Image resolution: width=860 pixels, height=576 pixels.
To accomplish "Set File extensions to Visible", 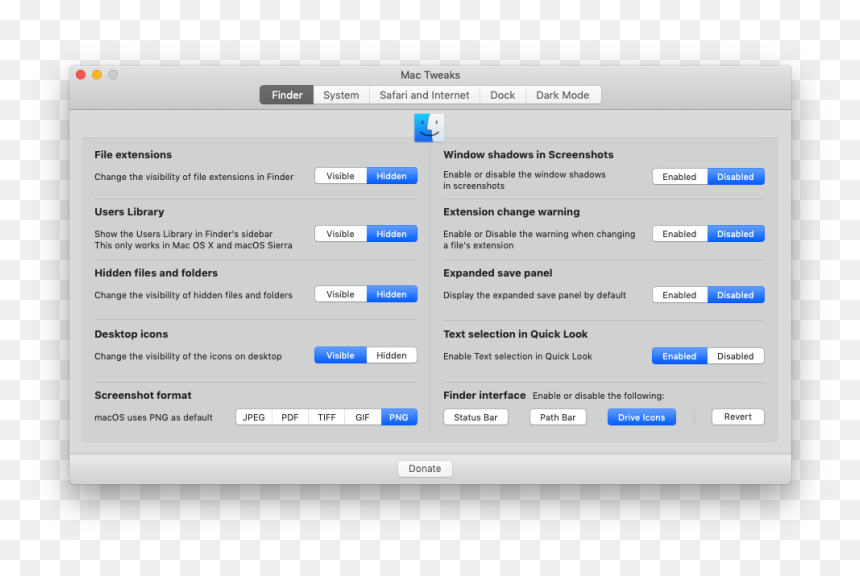I will click(341, 176).
